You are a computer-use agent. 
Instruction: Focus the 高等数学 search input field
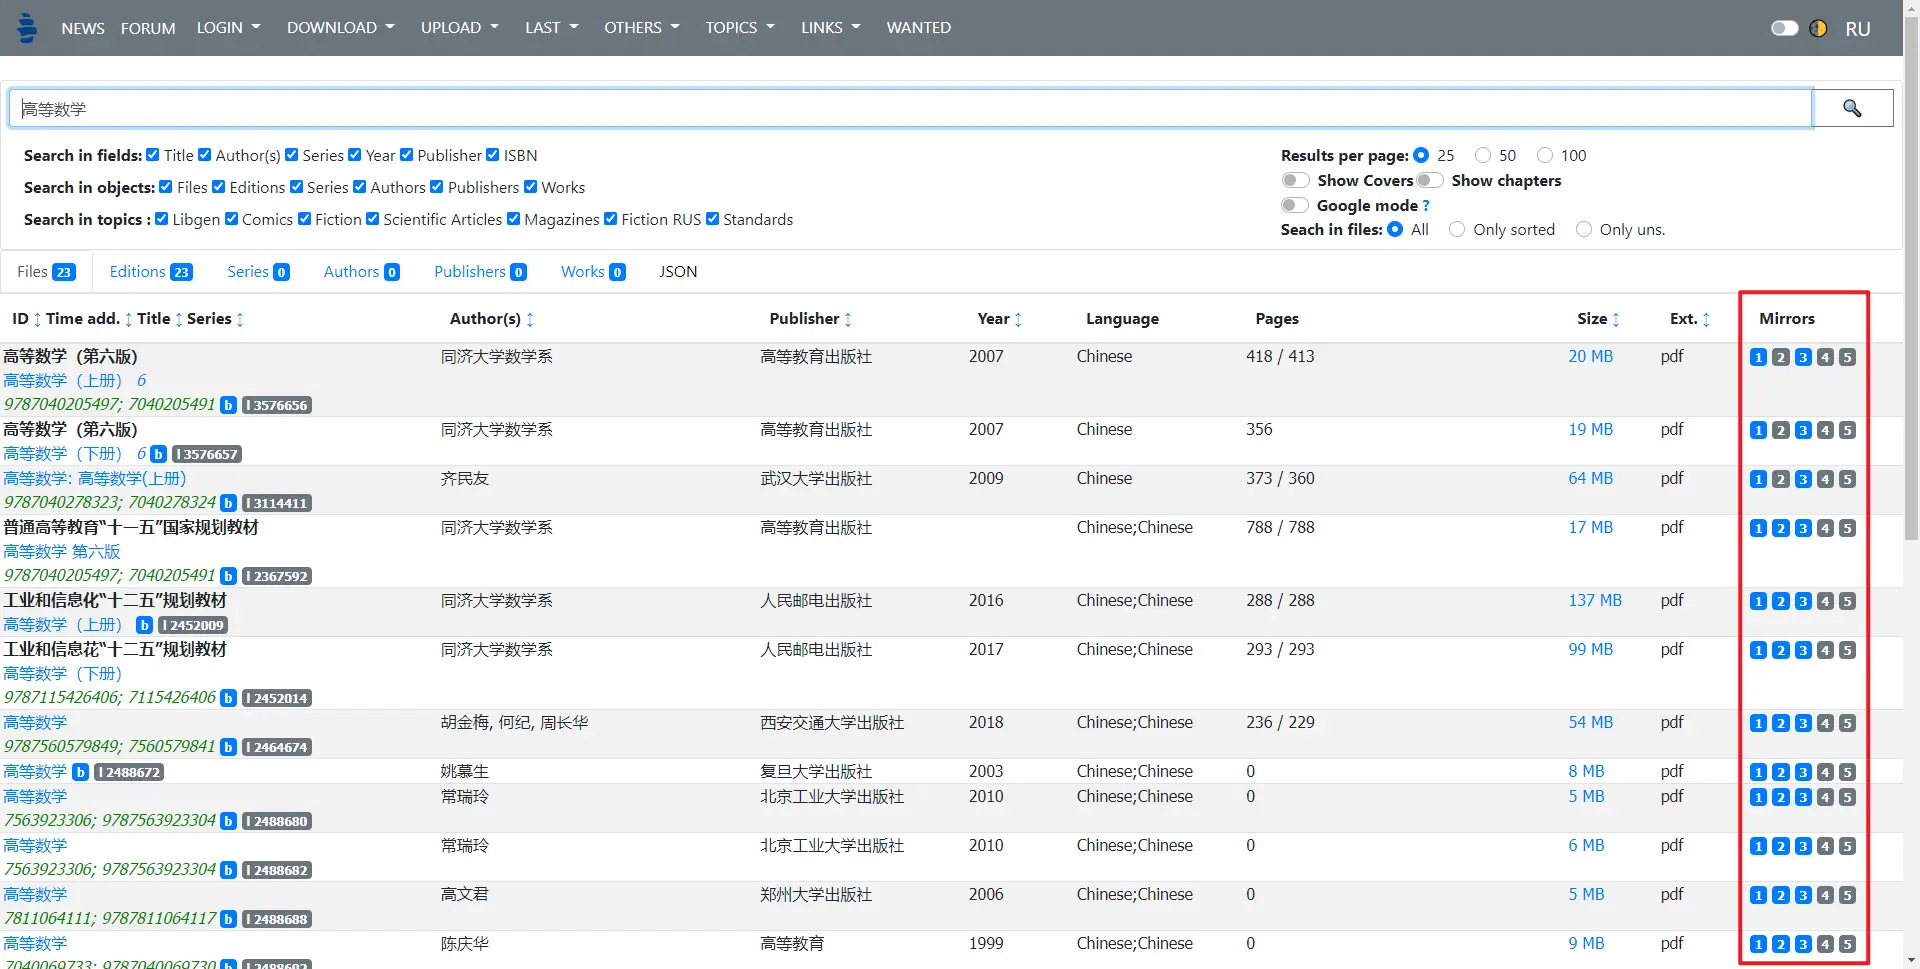pos(910,108)
